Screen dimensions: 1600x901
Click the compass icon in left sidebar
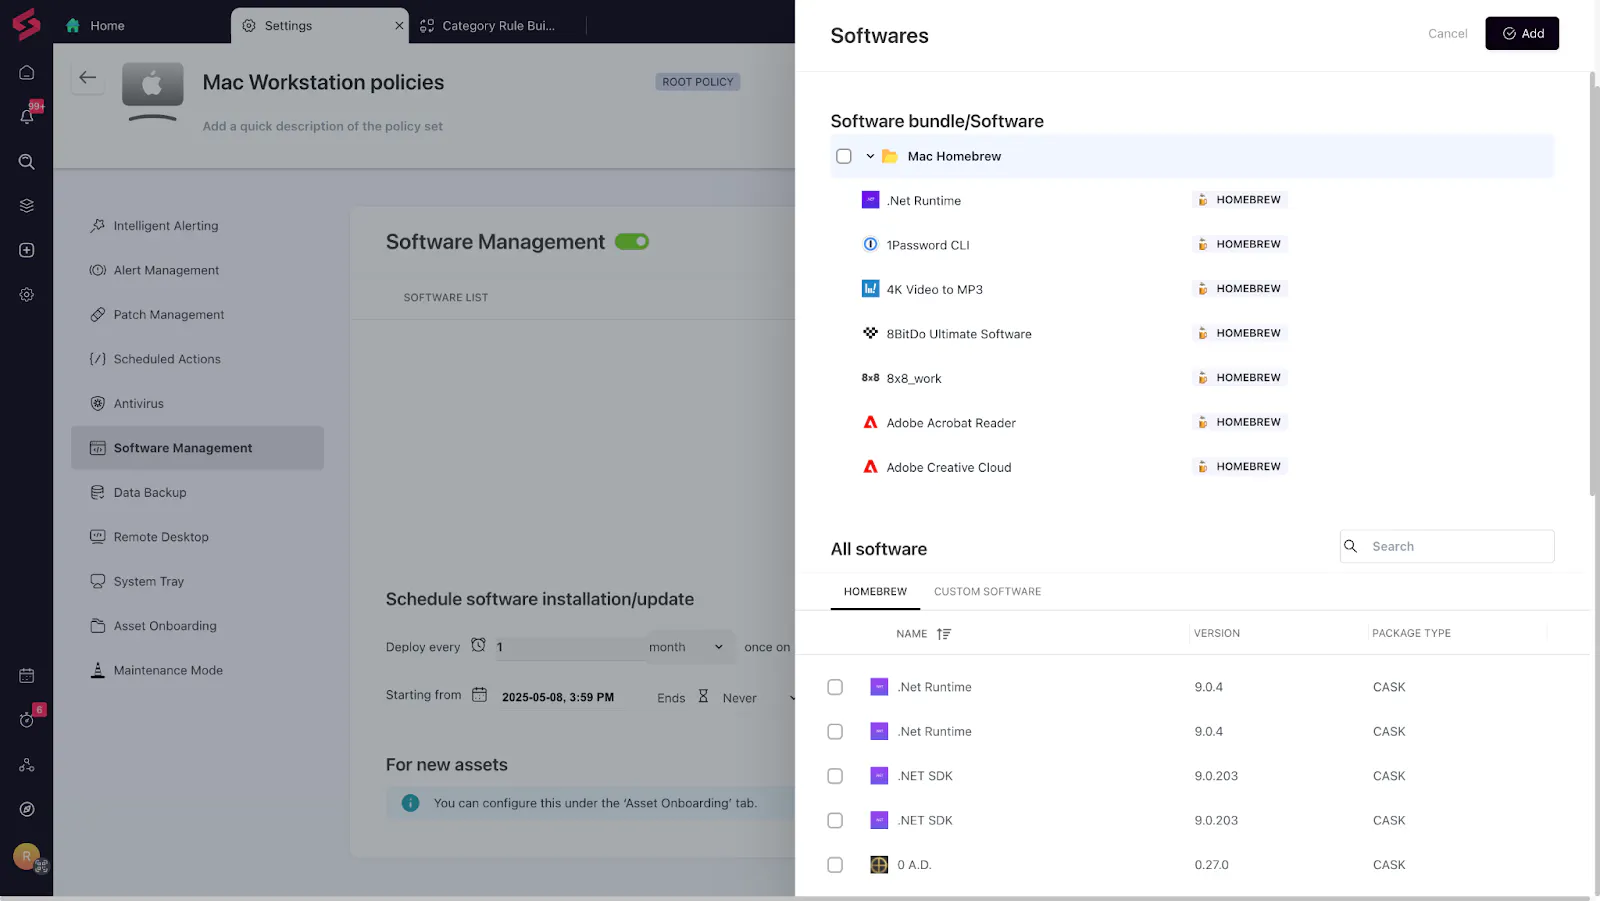coord(27,809)
